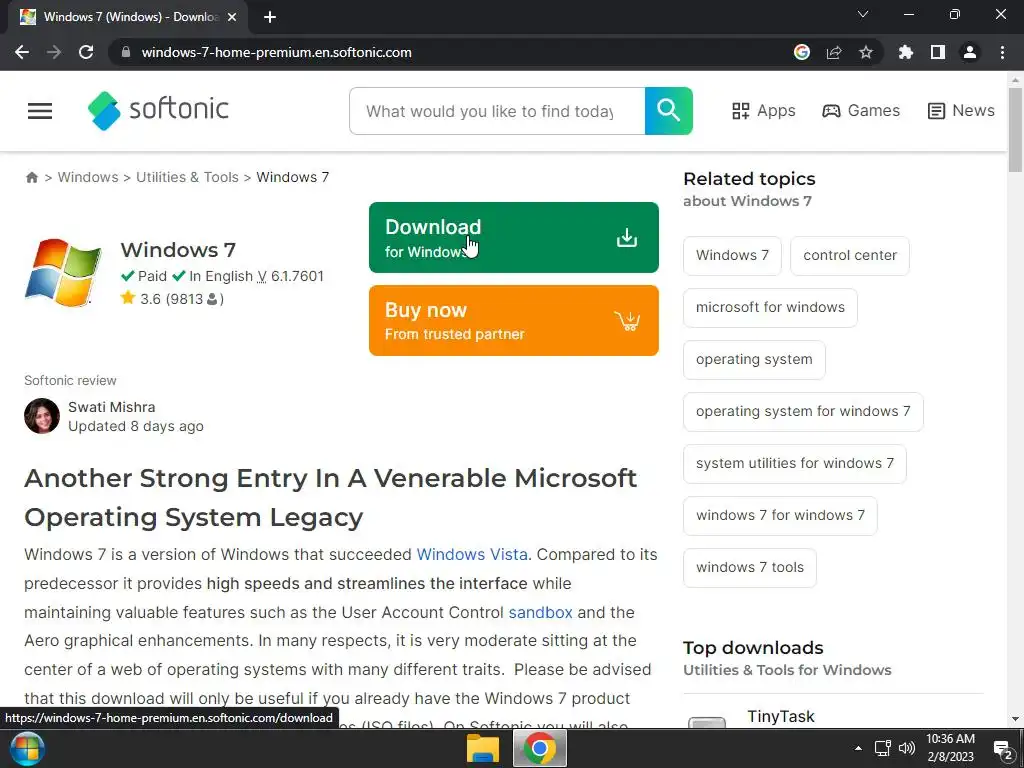Select the 'control center' topic tag
1024x768 pixels.
click(850, 255)
